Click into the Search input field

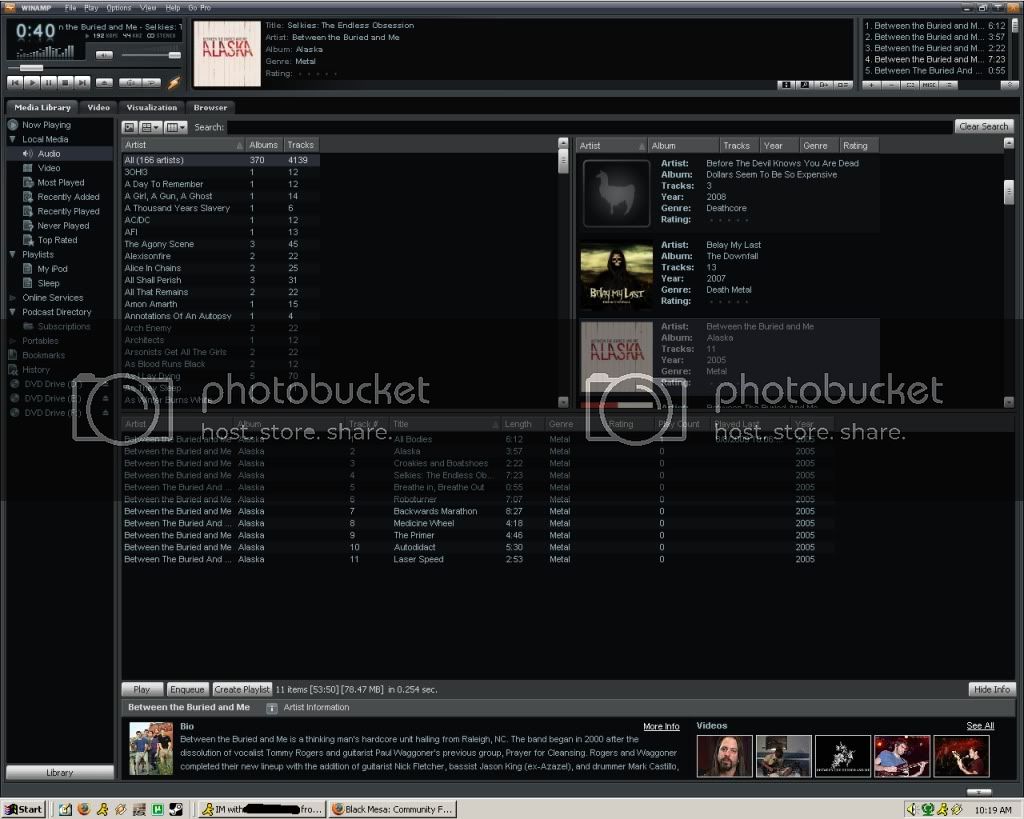point(589,127)
